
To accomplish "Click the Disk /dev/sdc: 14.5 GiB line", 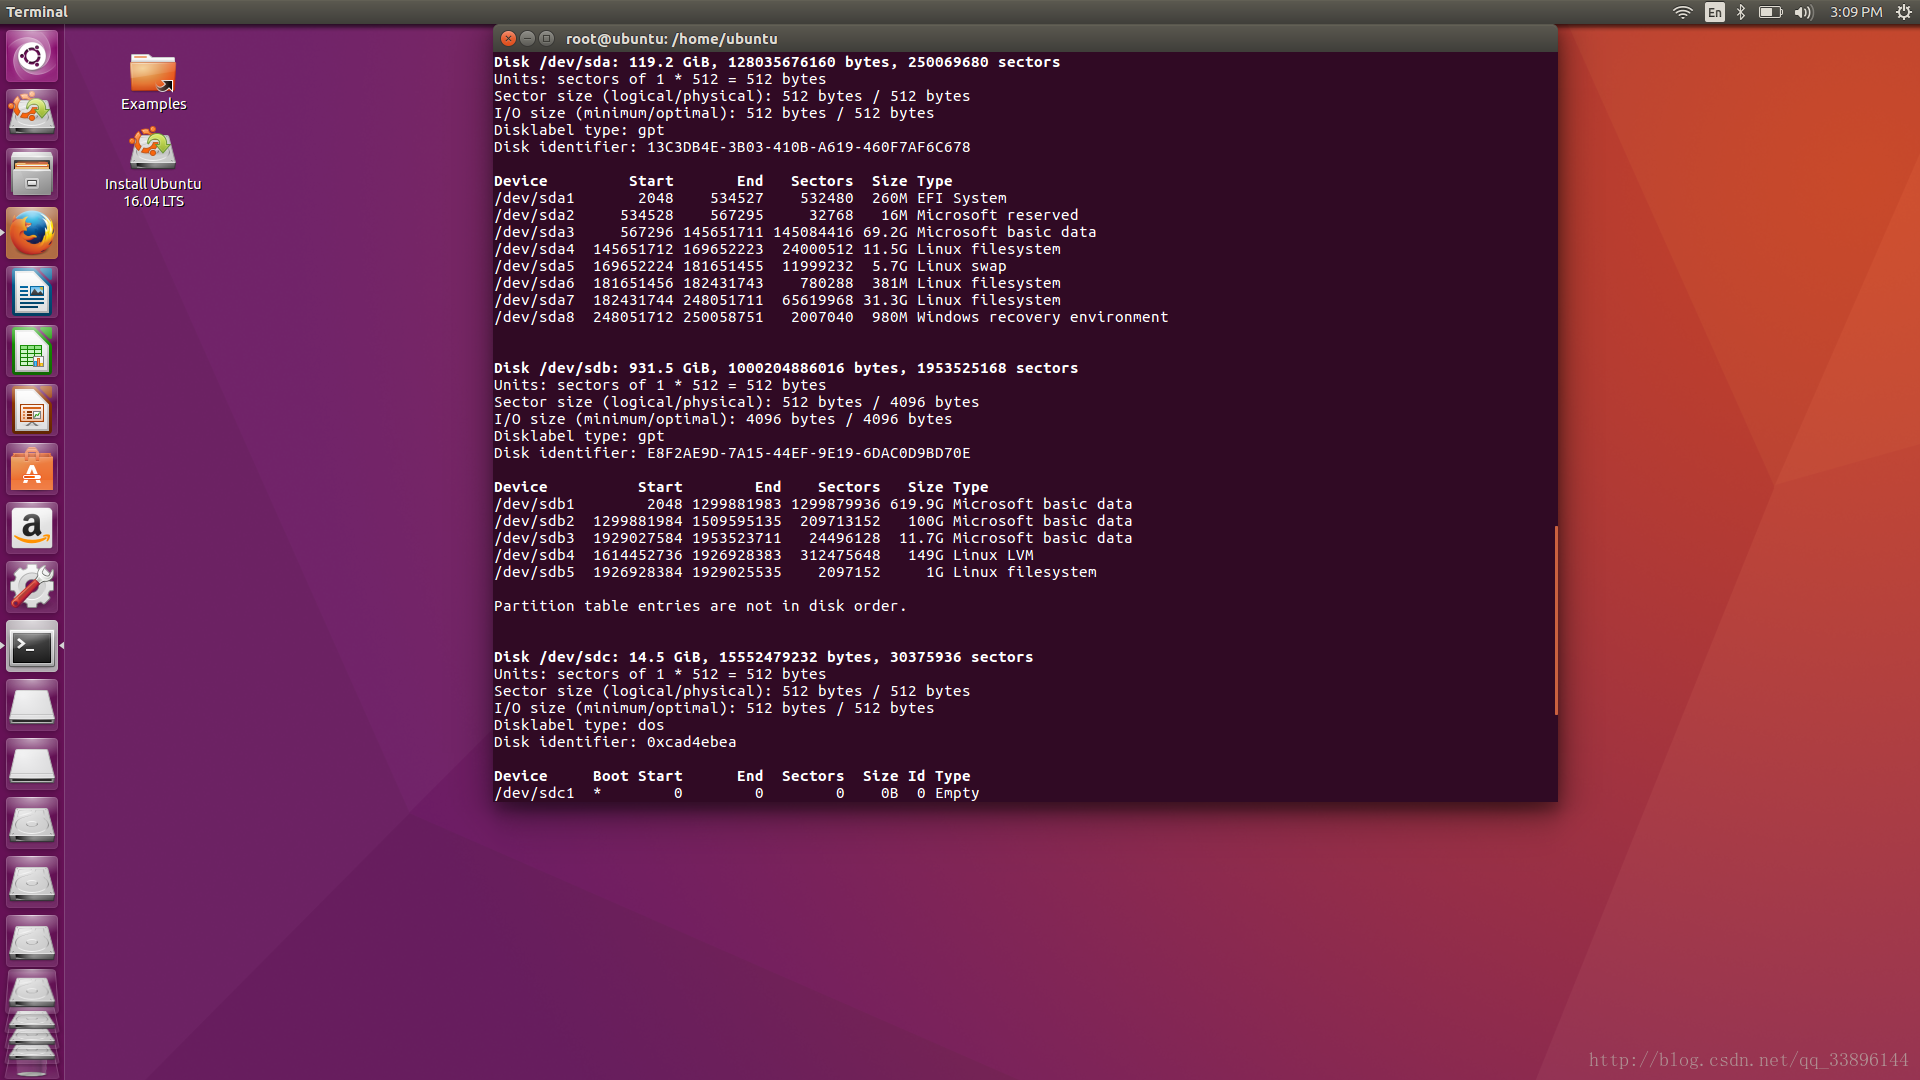I will pyautogui.click(x=764, y=657).
